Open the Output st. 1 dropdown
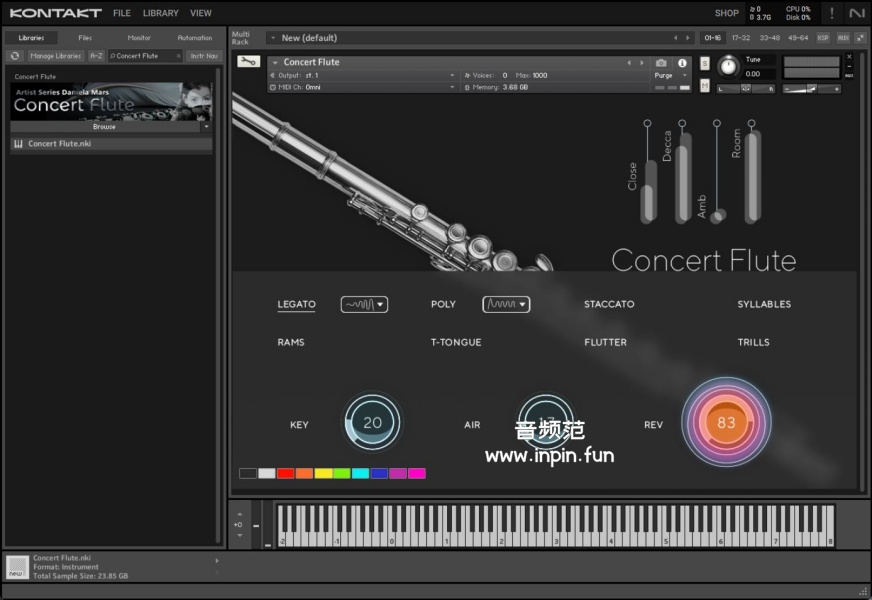872x600 pixels. [x=452, y=75]
